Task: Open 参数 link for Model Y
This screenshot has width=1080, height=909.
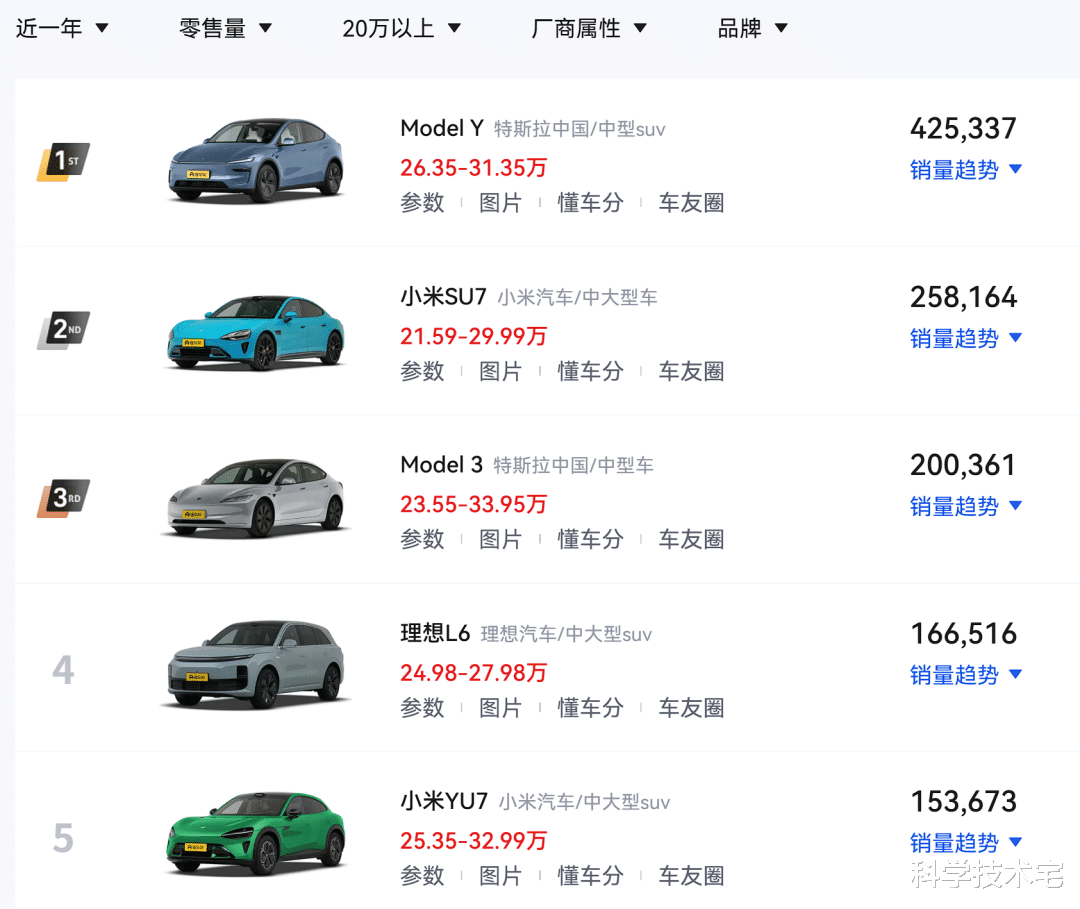Action: click(x=422, y=203)
